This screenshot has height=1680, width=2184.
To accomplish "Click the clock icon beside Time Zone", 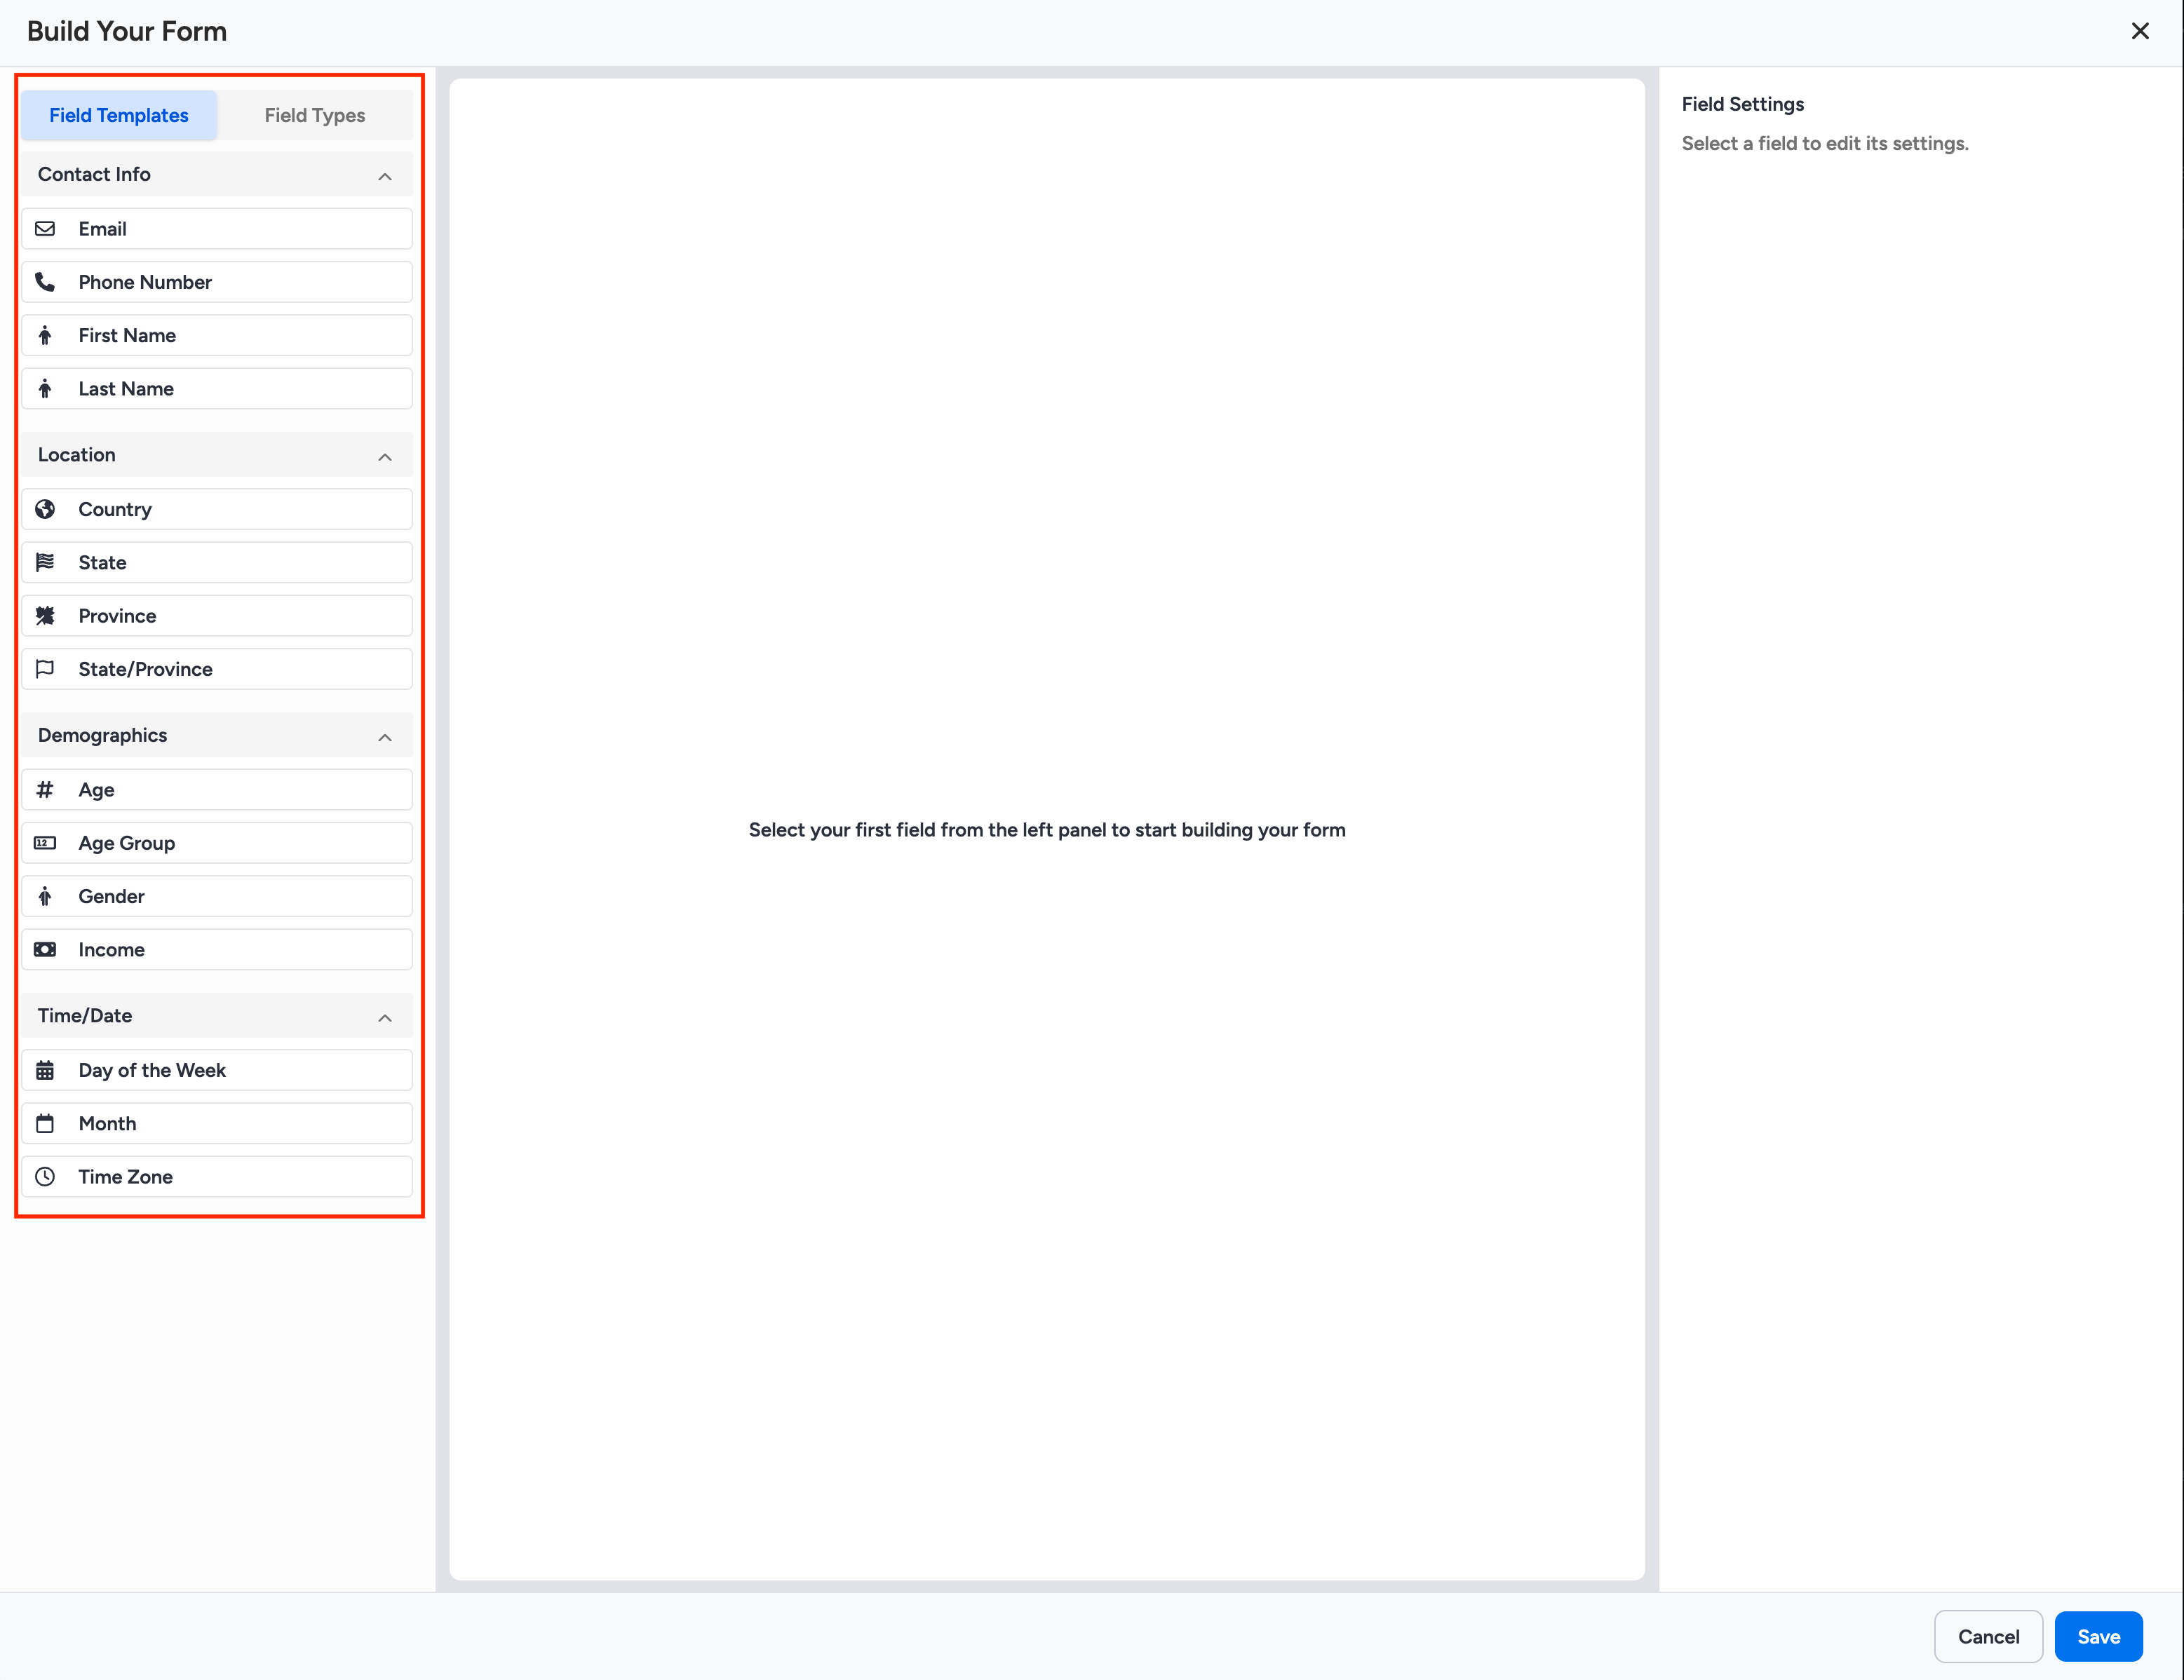I will (x=45, y=1177).
